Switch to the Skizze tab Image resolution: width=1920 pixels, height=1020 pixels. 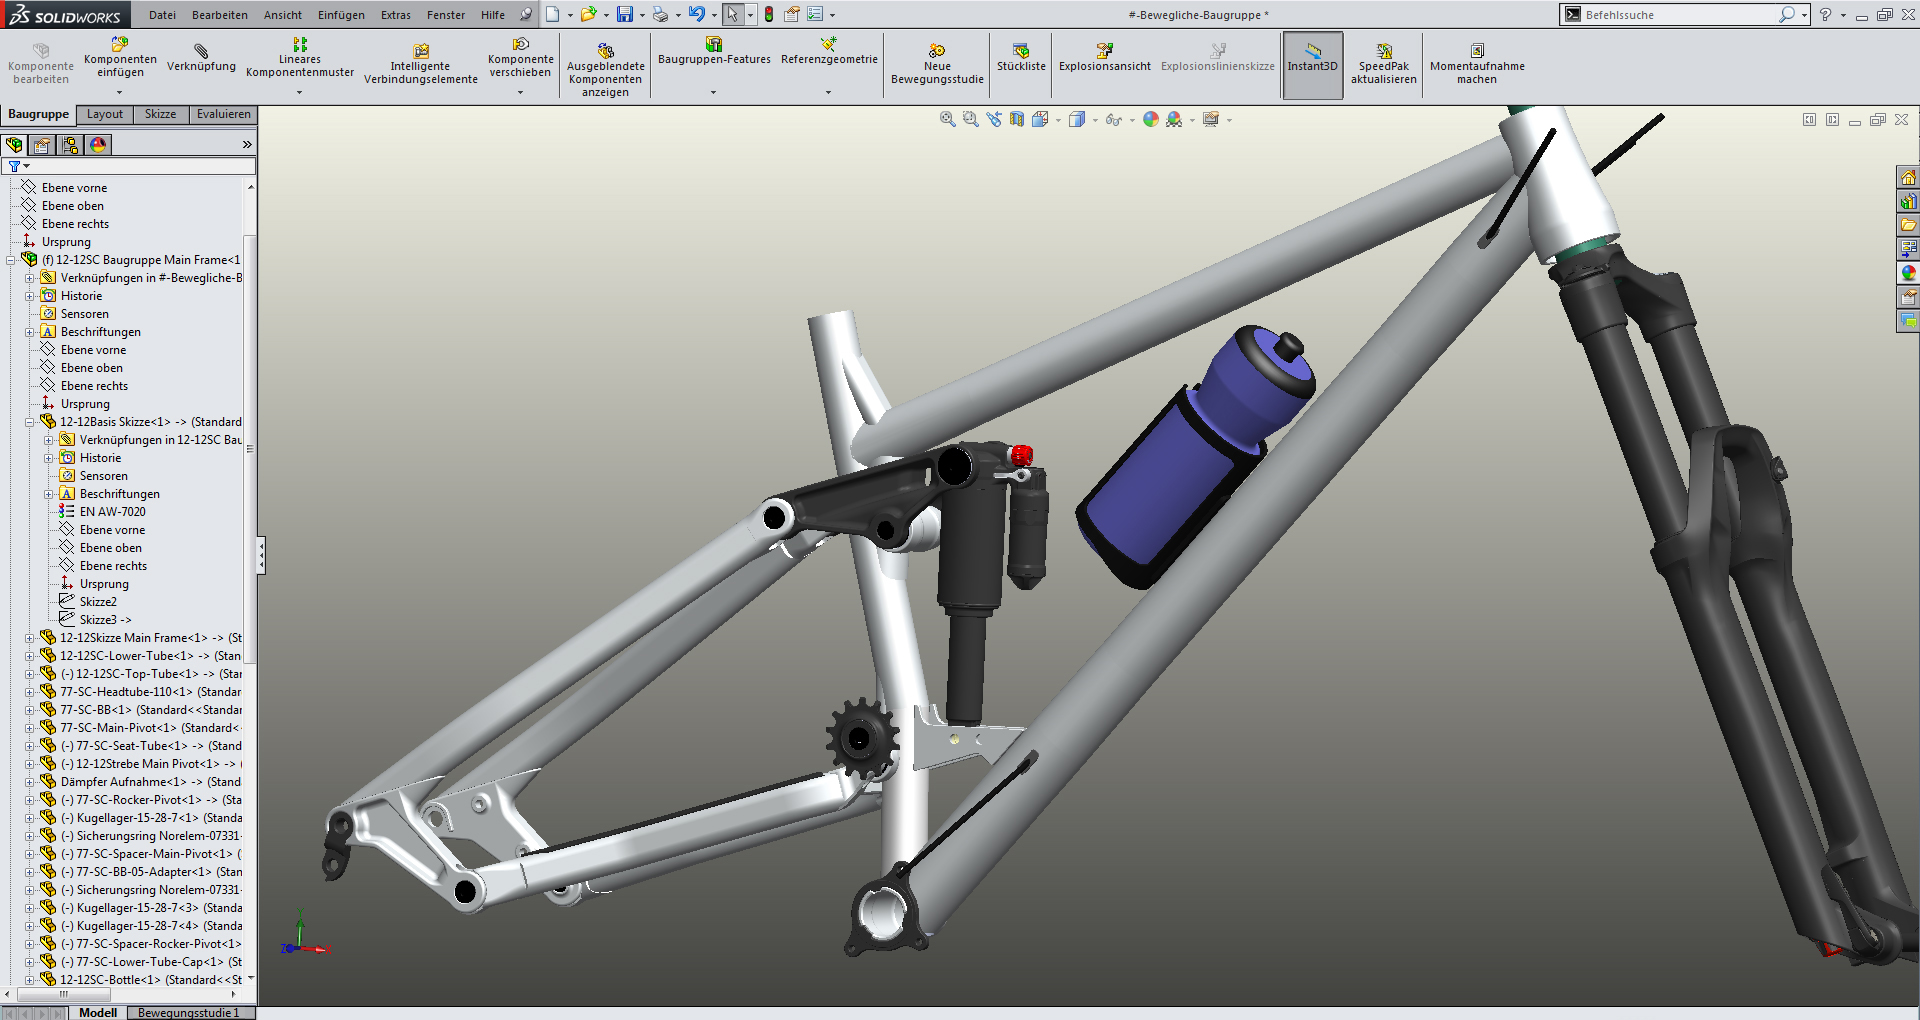[x=160, y=114]
